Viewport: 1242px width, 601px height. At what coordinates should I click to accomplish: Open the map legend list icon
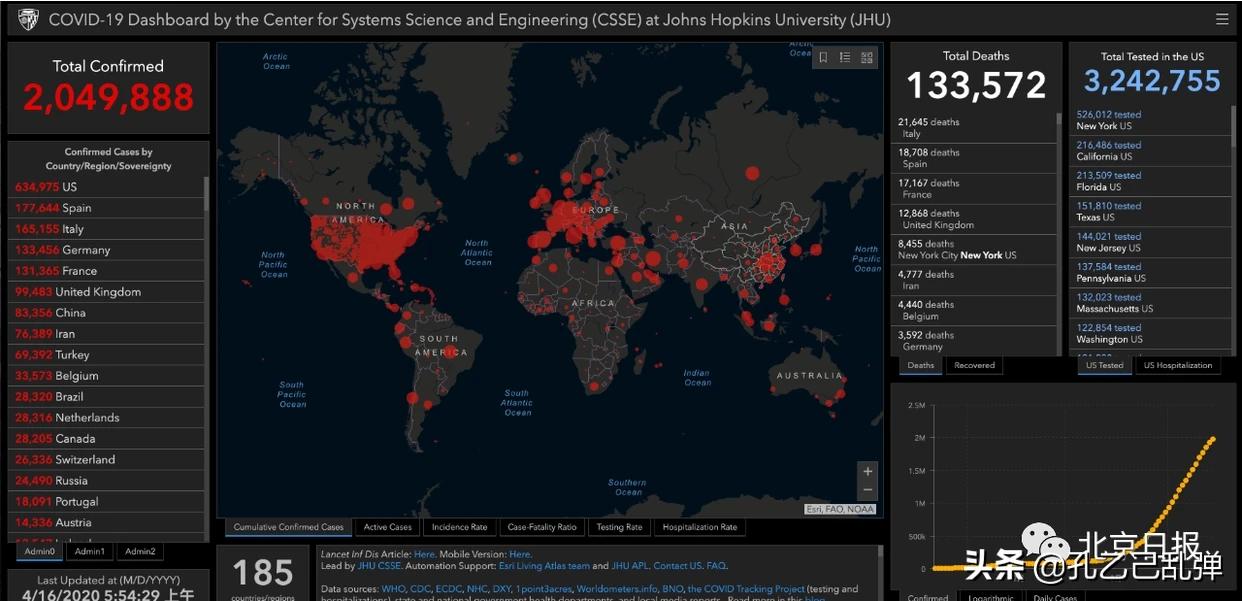click(x=845, y=58)
